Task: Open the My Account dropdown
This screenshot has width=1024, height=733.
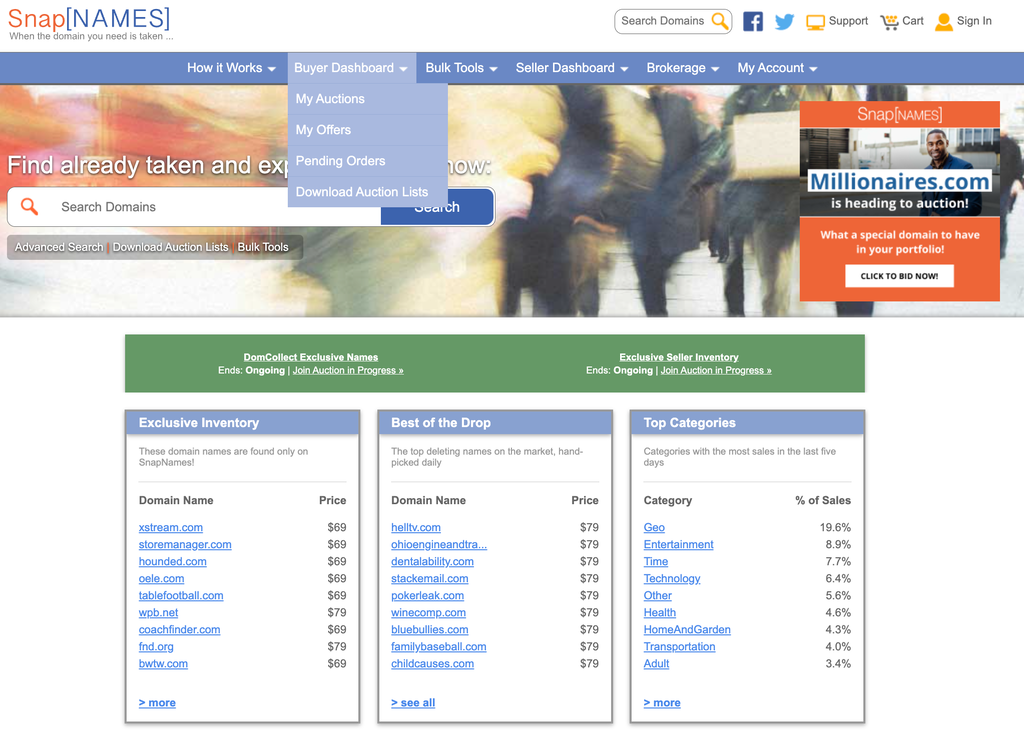Action: 777,68
